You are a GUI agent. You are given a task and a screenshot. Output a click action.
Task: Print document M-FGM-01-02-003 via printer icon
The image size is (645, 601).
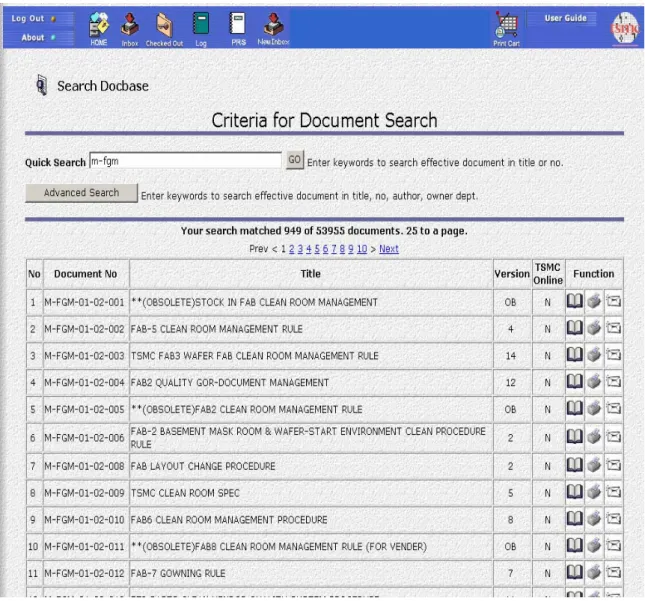[x=594, y=355]
